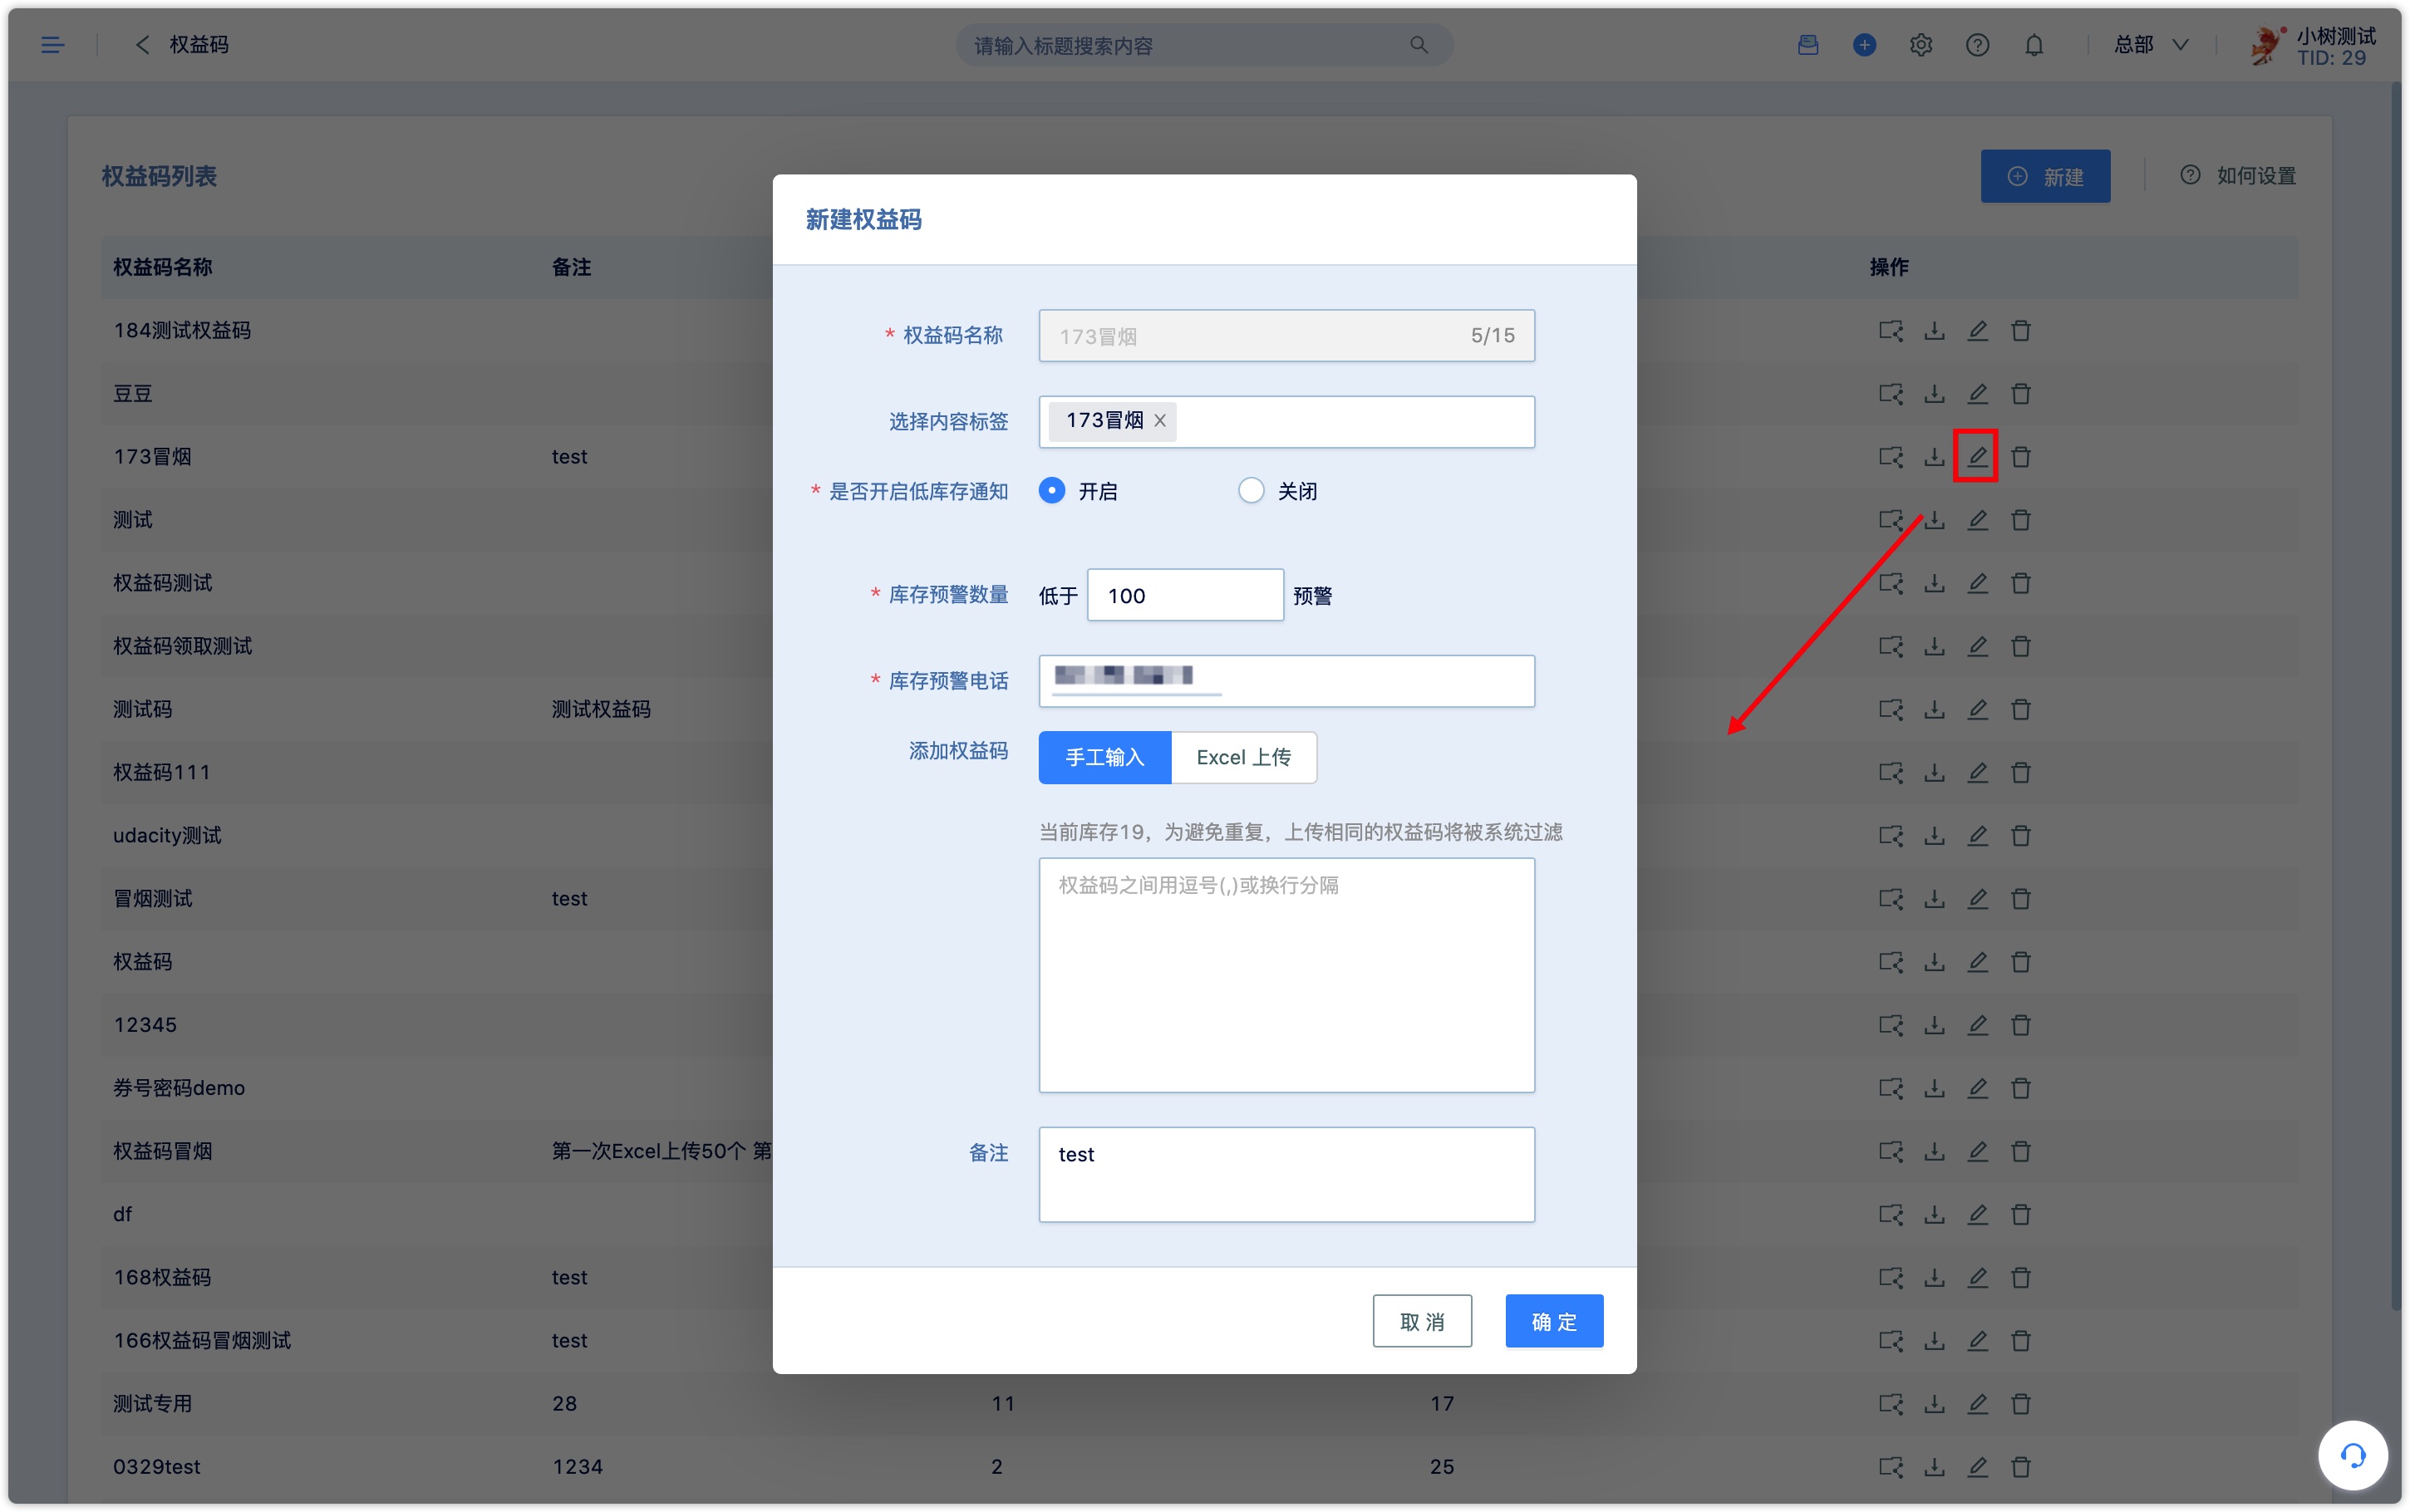2410x1512 pixels.
Task: Open notifications bell icon
Action: coord(2034,45)
